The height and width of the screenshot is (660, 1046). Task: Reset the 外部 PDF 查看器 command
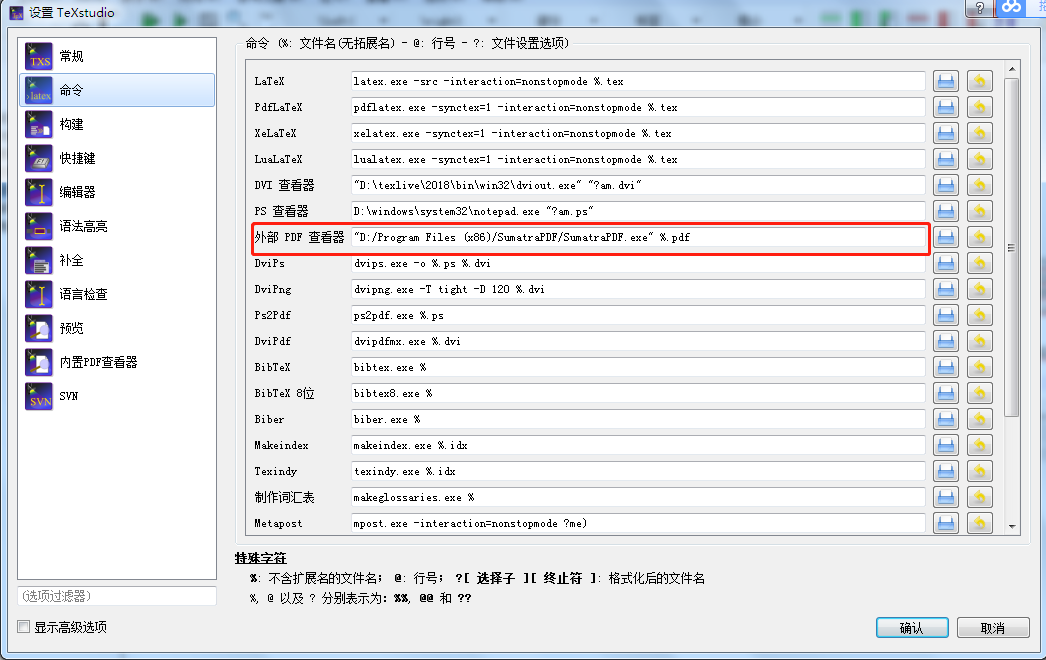click(x=979, y=238)
